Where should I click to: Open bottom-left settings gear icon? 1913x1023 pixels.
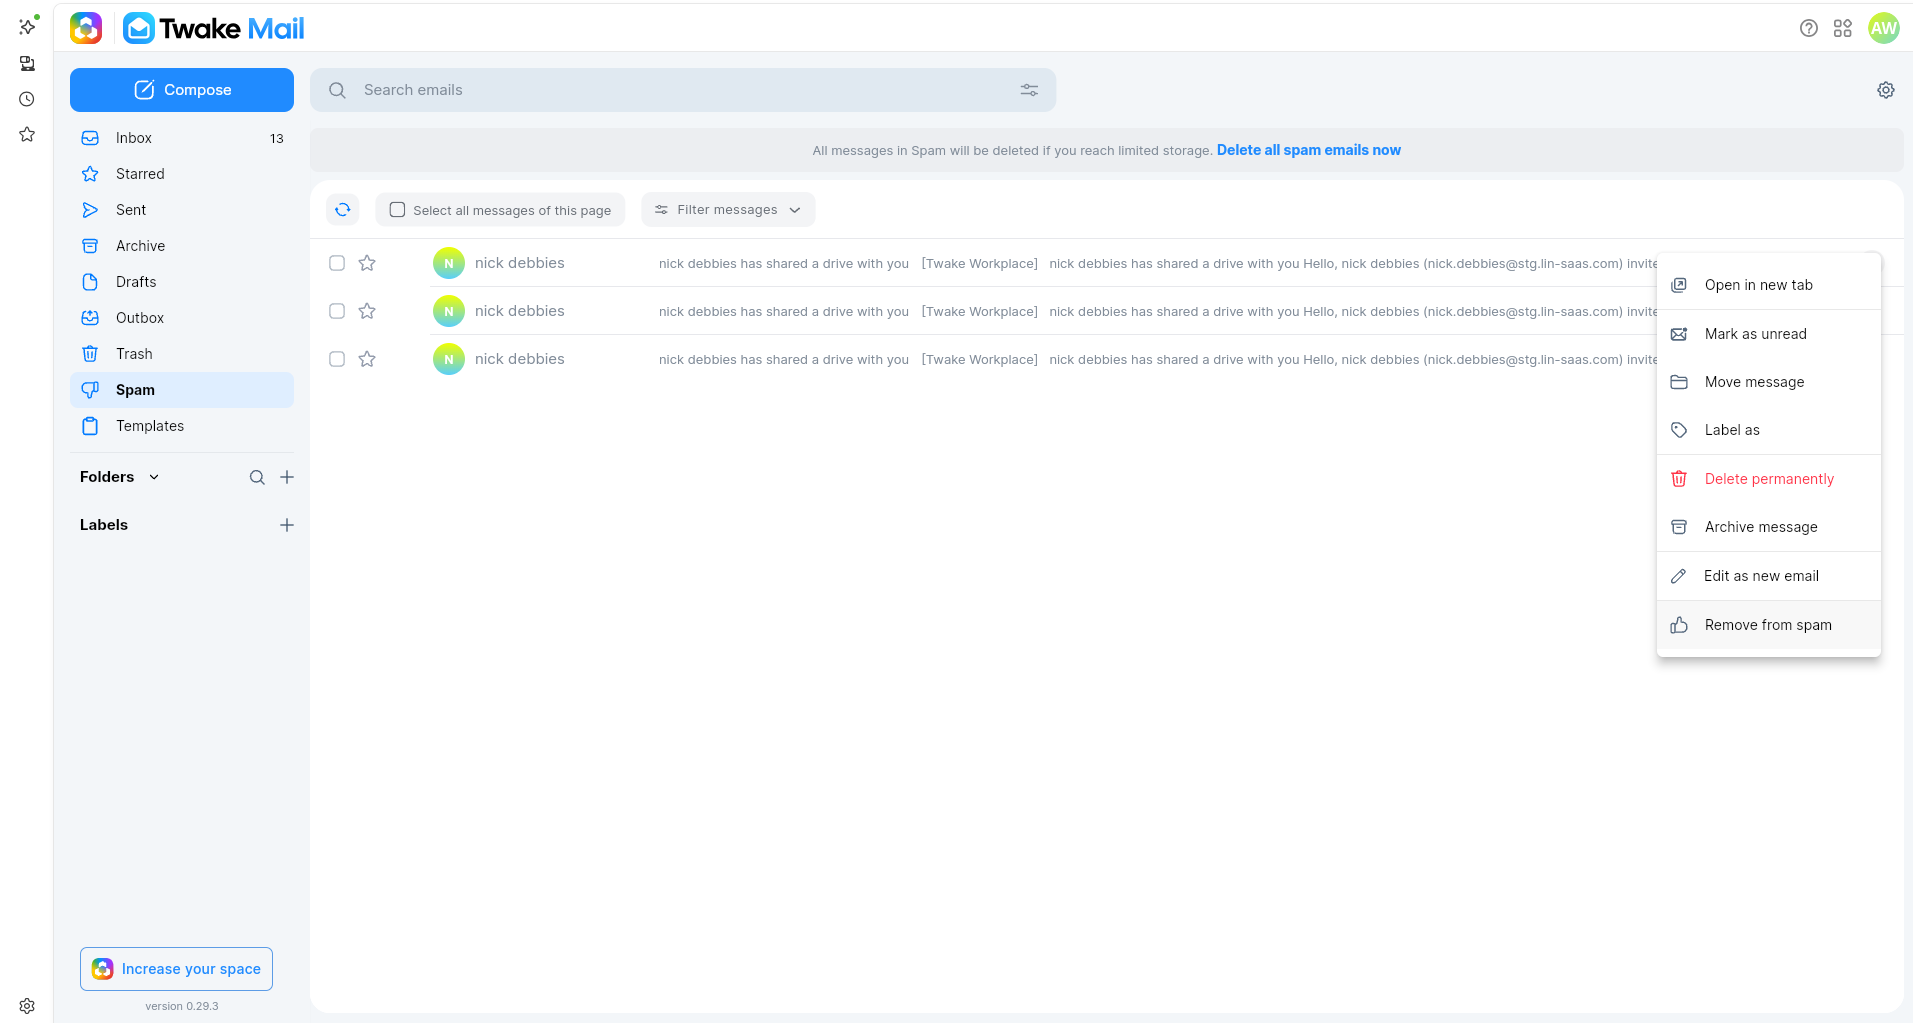pyautogui.click(x=27, y=1006)
